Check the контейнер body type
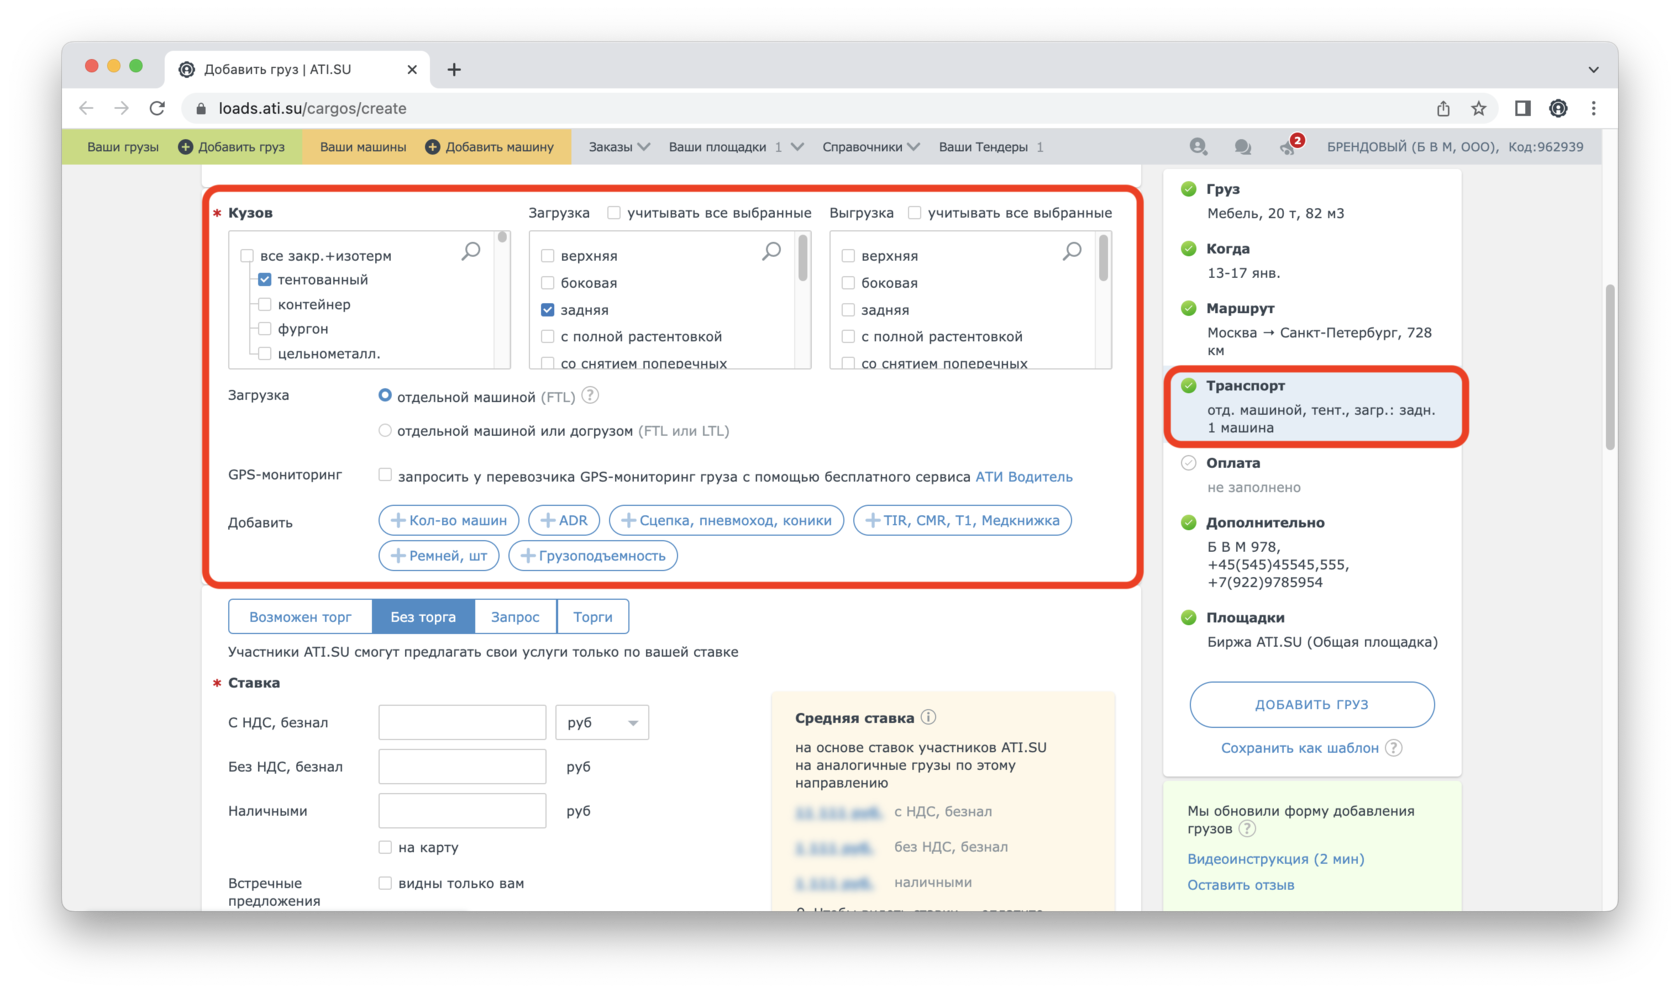 coord(265,304)
